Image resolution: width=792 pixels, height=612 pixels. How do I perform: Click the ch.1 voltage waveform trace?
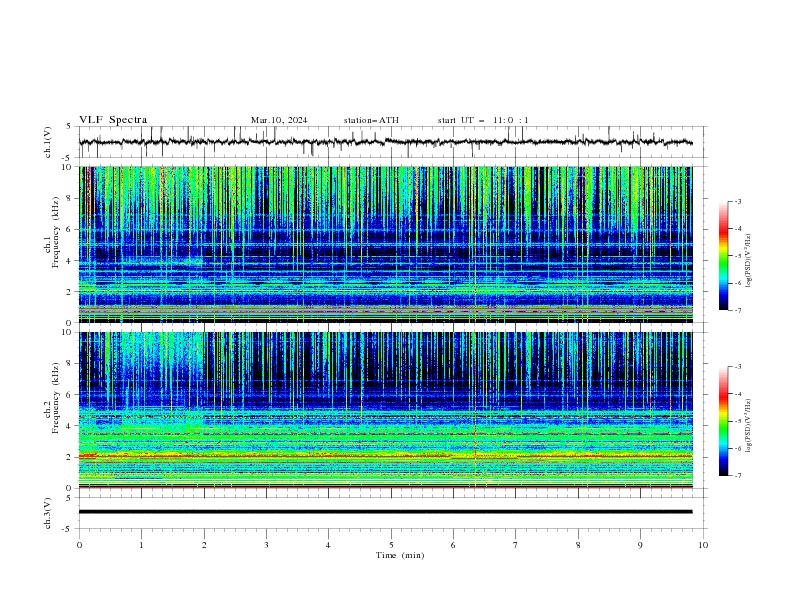385,142
